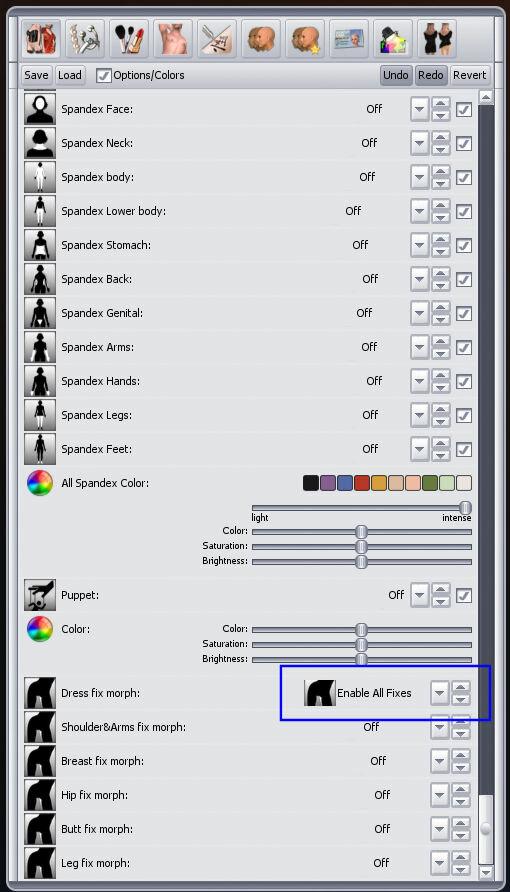510x892 pixels.
Task: Toggle the Spandex Genital checkbox
Action: [464, 313]
